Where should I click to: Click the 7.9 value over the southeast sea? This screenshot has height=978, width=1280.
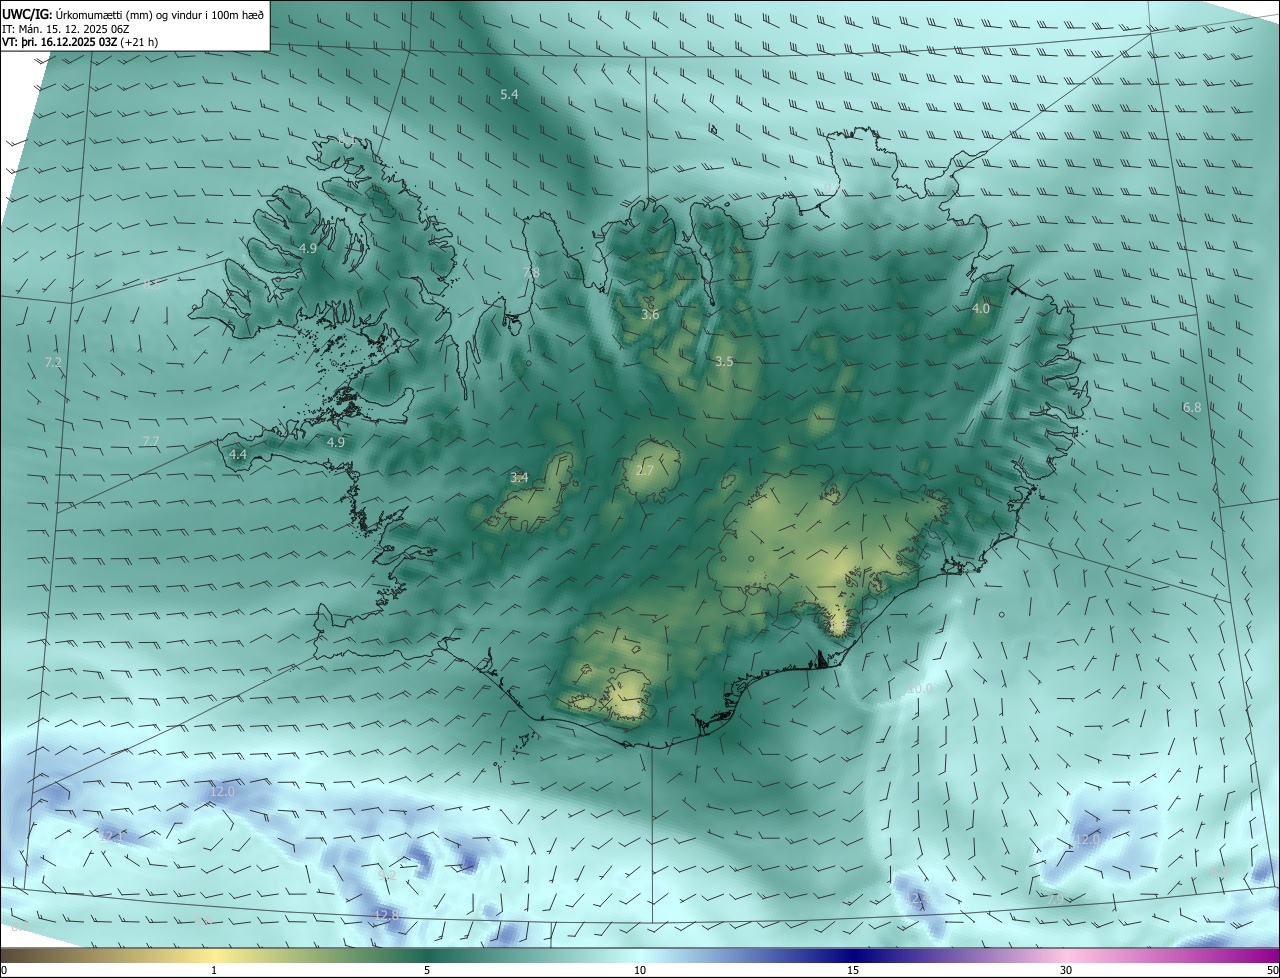tap(1054, 899)
